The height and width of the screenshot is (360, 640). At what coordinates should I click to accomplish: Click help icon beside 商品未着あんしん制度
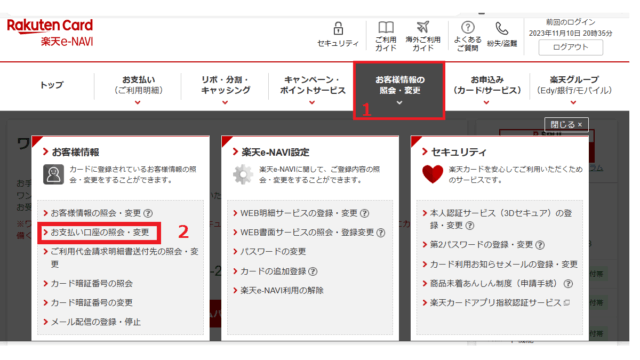coord(568,284)
